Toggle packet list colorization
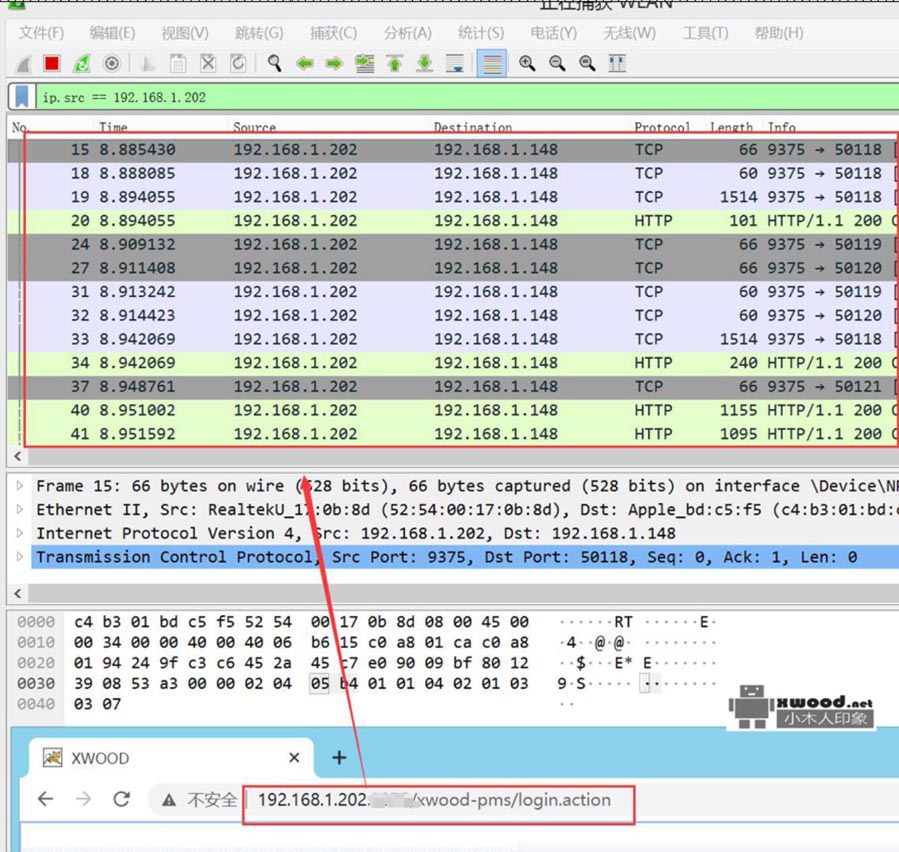 (491, 64)
